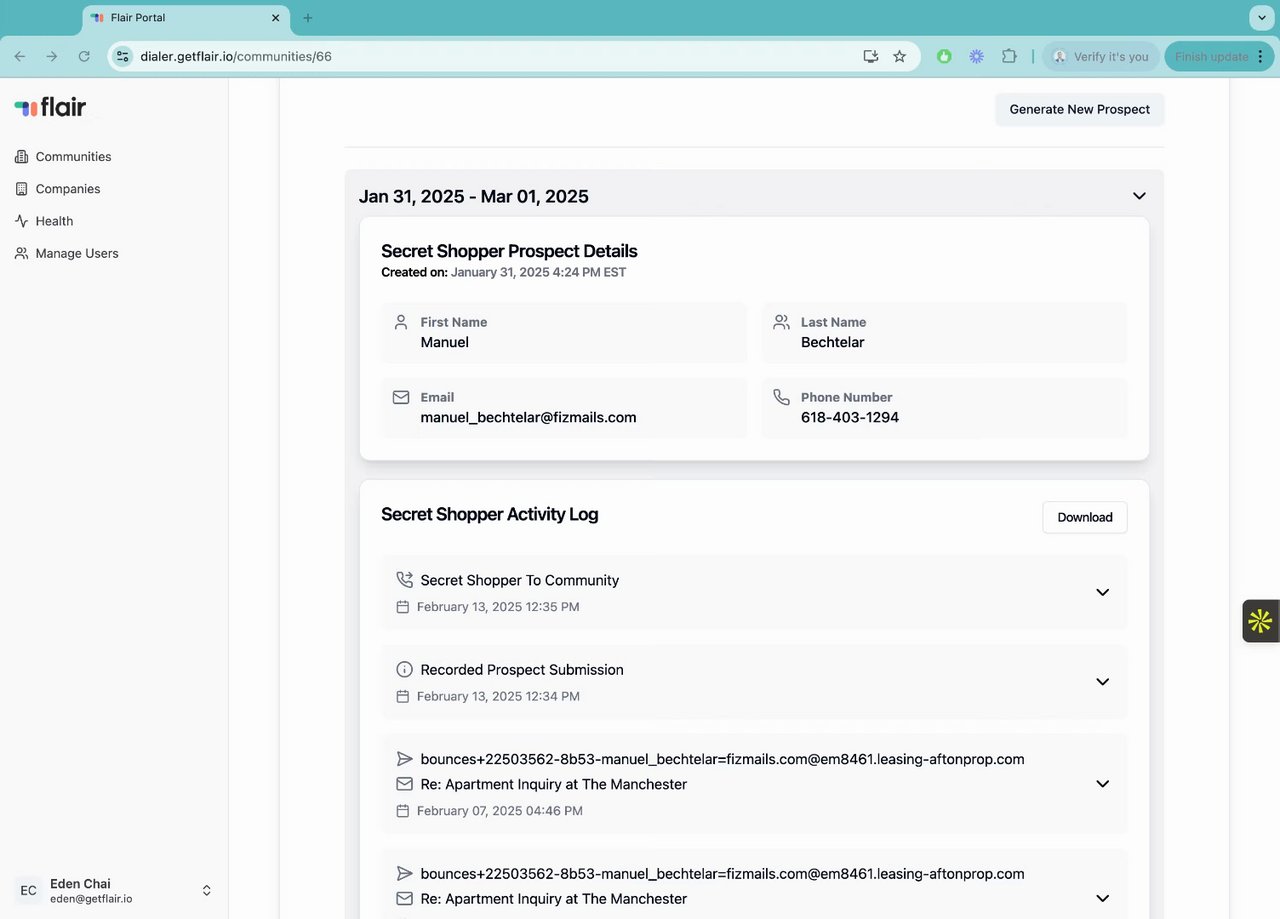Expand Secret Shopper To Community entry
1280x919 pixels.
1102,592
